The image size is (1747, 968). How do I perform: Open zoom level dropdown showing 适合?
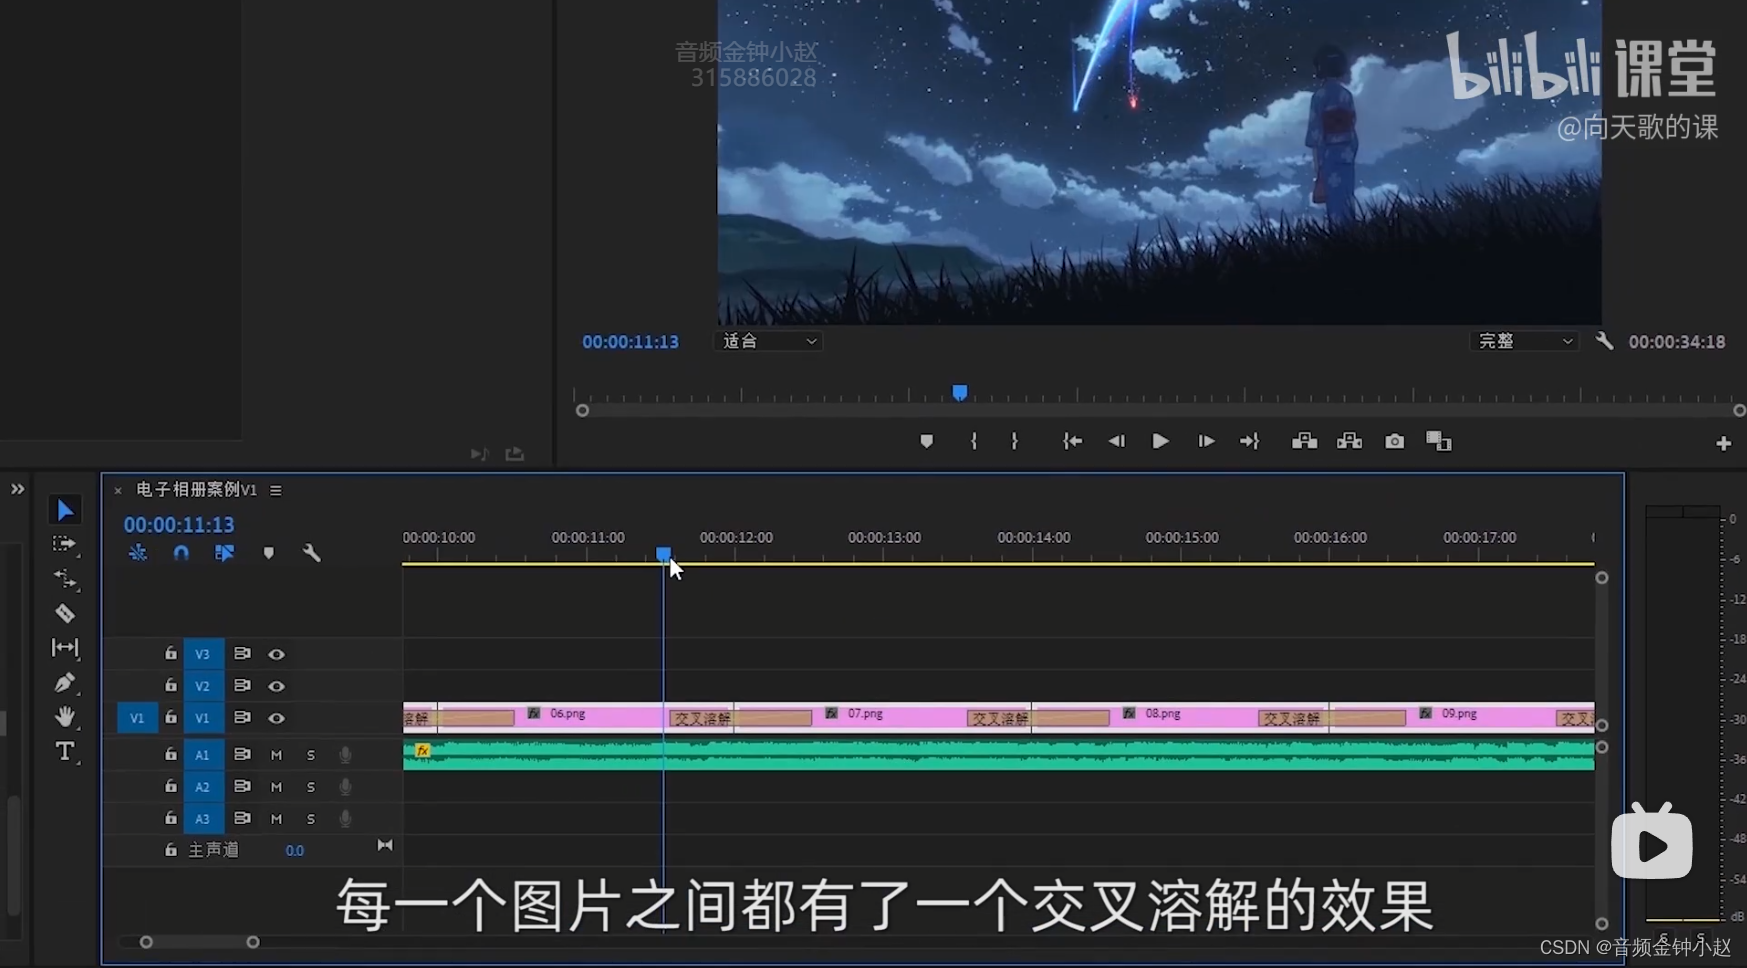click(768, 341)
